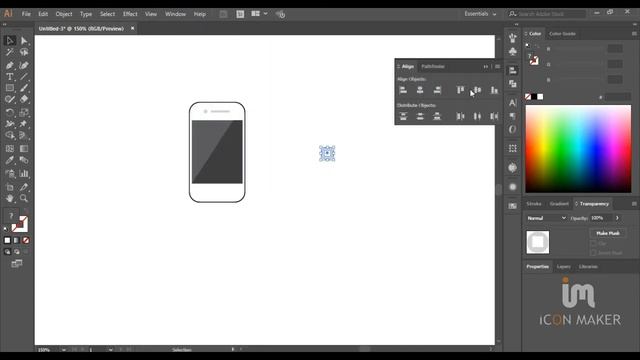Reset default fill and stroke in toolbar
Image resolution: width=640 pixels, height=360 pixels.
click(6, 229)
